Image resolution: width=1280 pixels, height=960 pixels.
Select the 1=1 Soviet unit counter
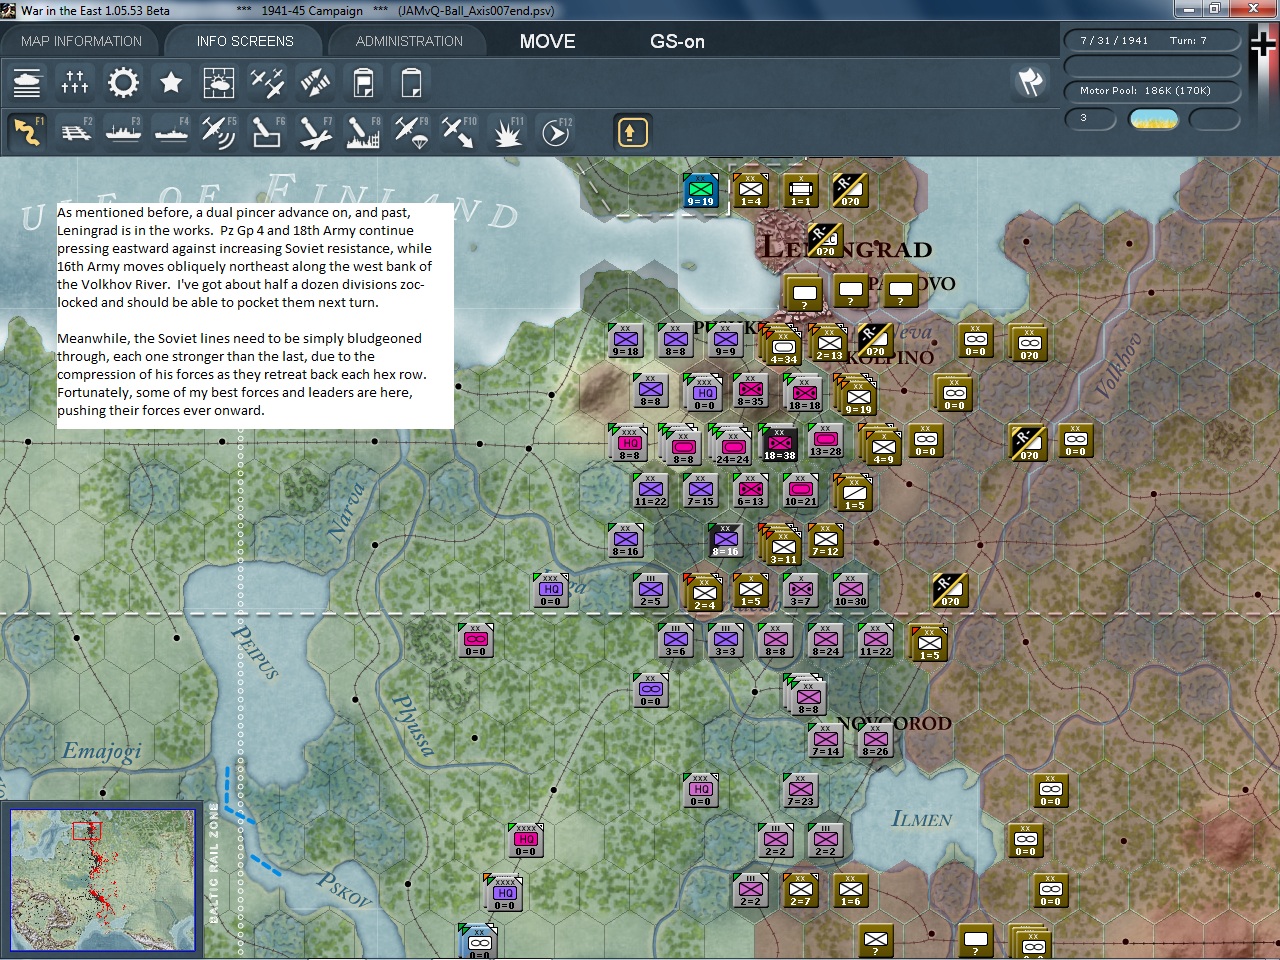(x=800, y=190)
